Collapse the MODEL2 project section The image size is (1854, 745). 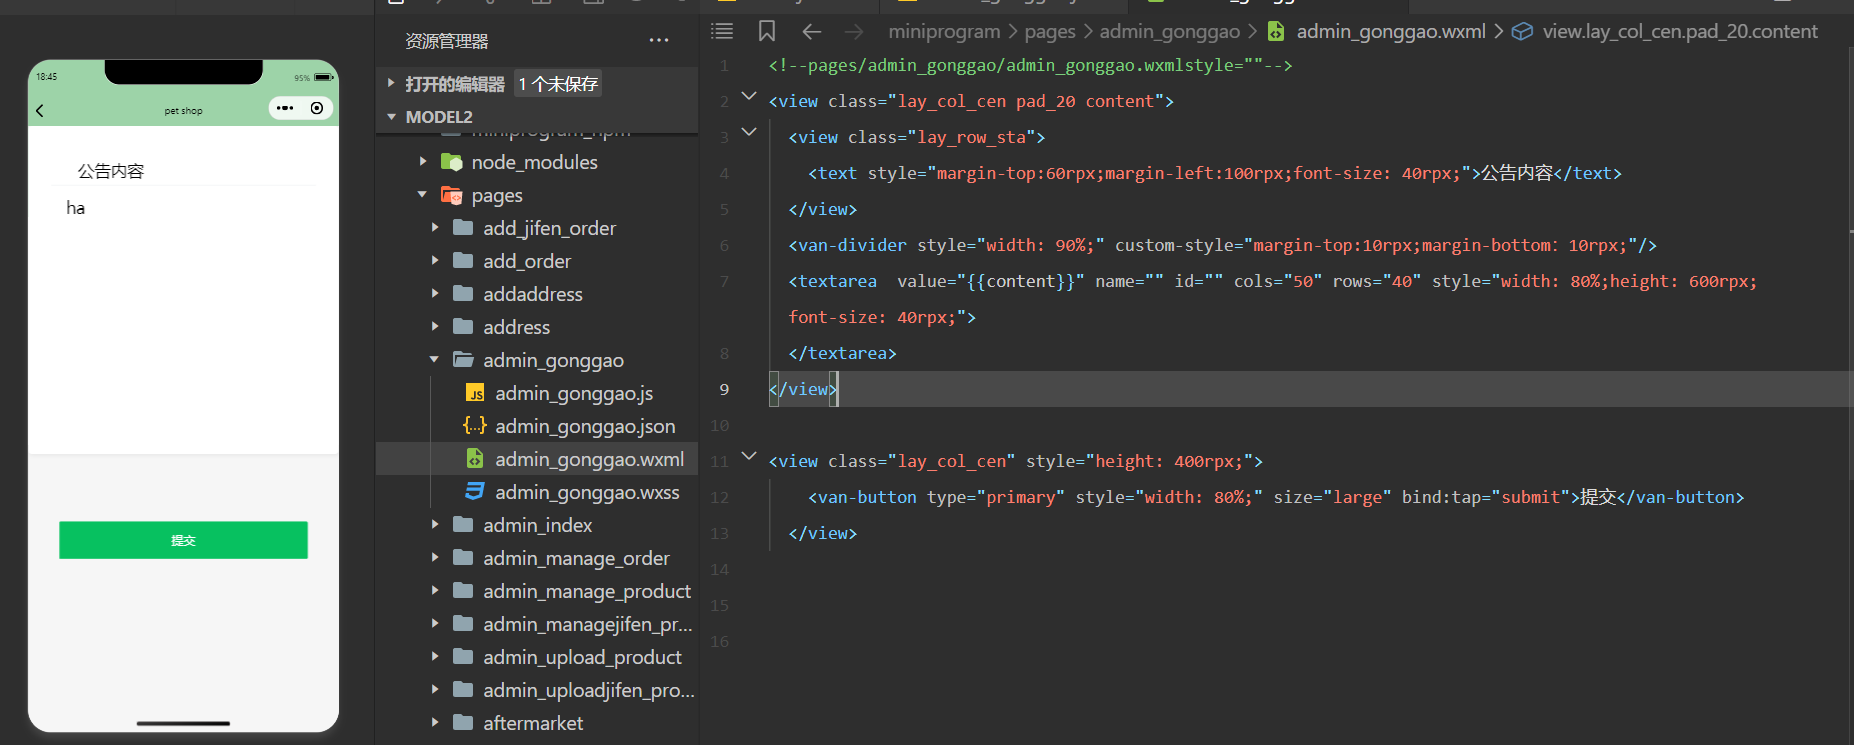point(438,117)
